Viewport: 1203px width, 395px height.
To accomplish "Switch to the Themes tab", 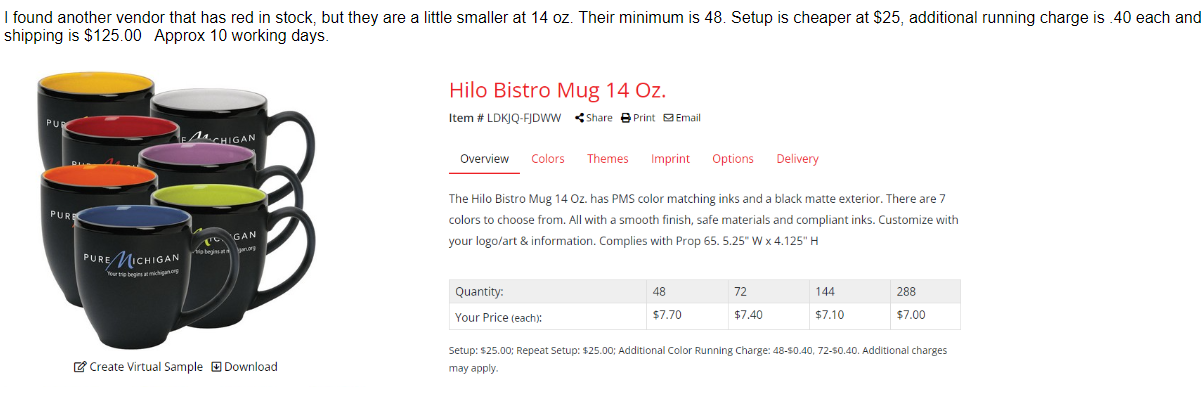I will (608, 159).
